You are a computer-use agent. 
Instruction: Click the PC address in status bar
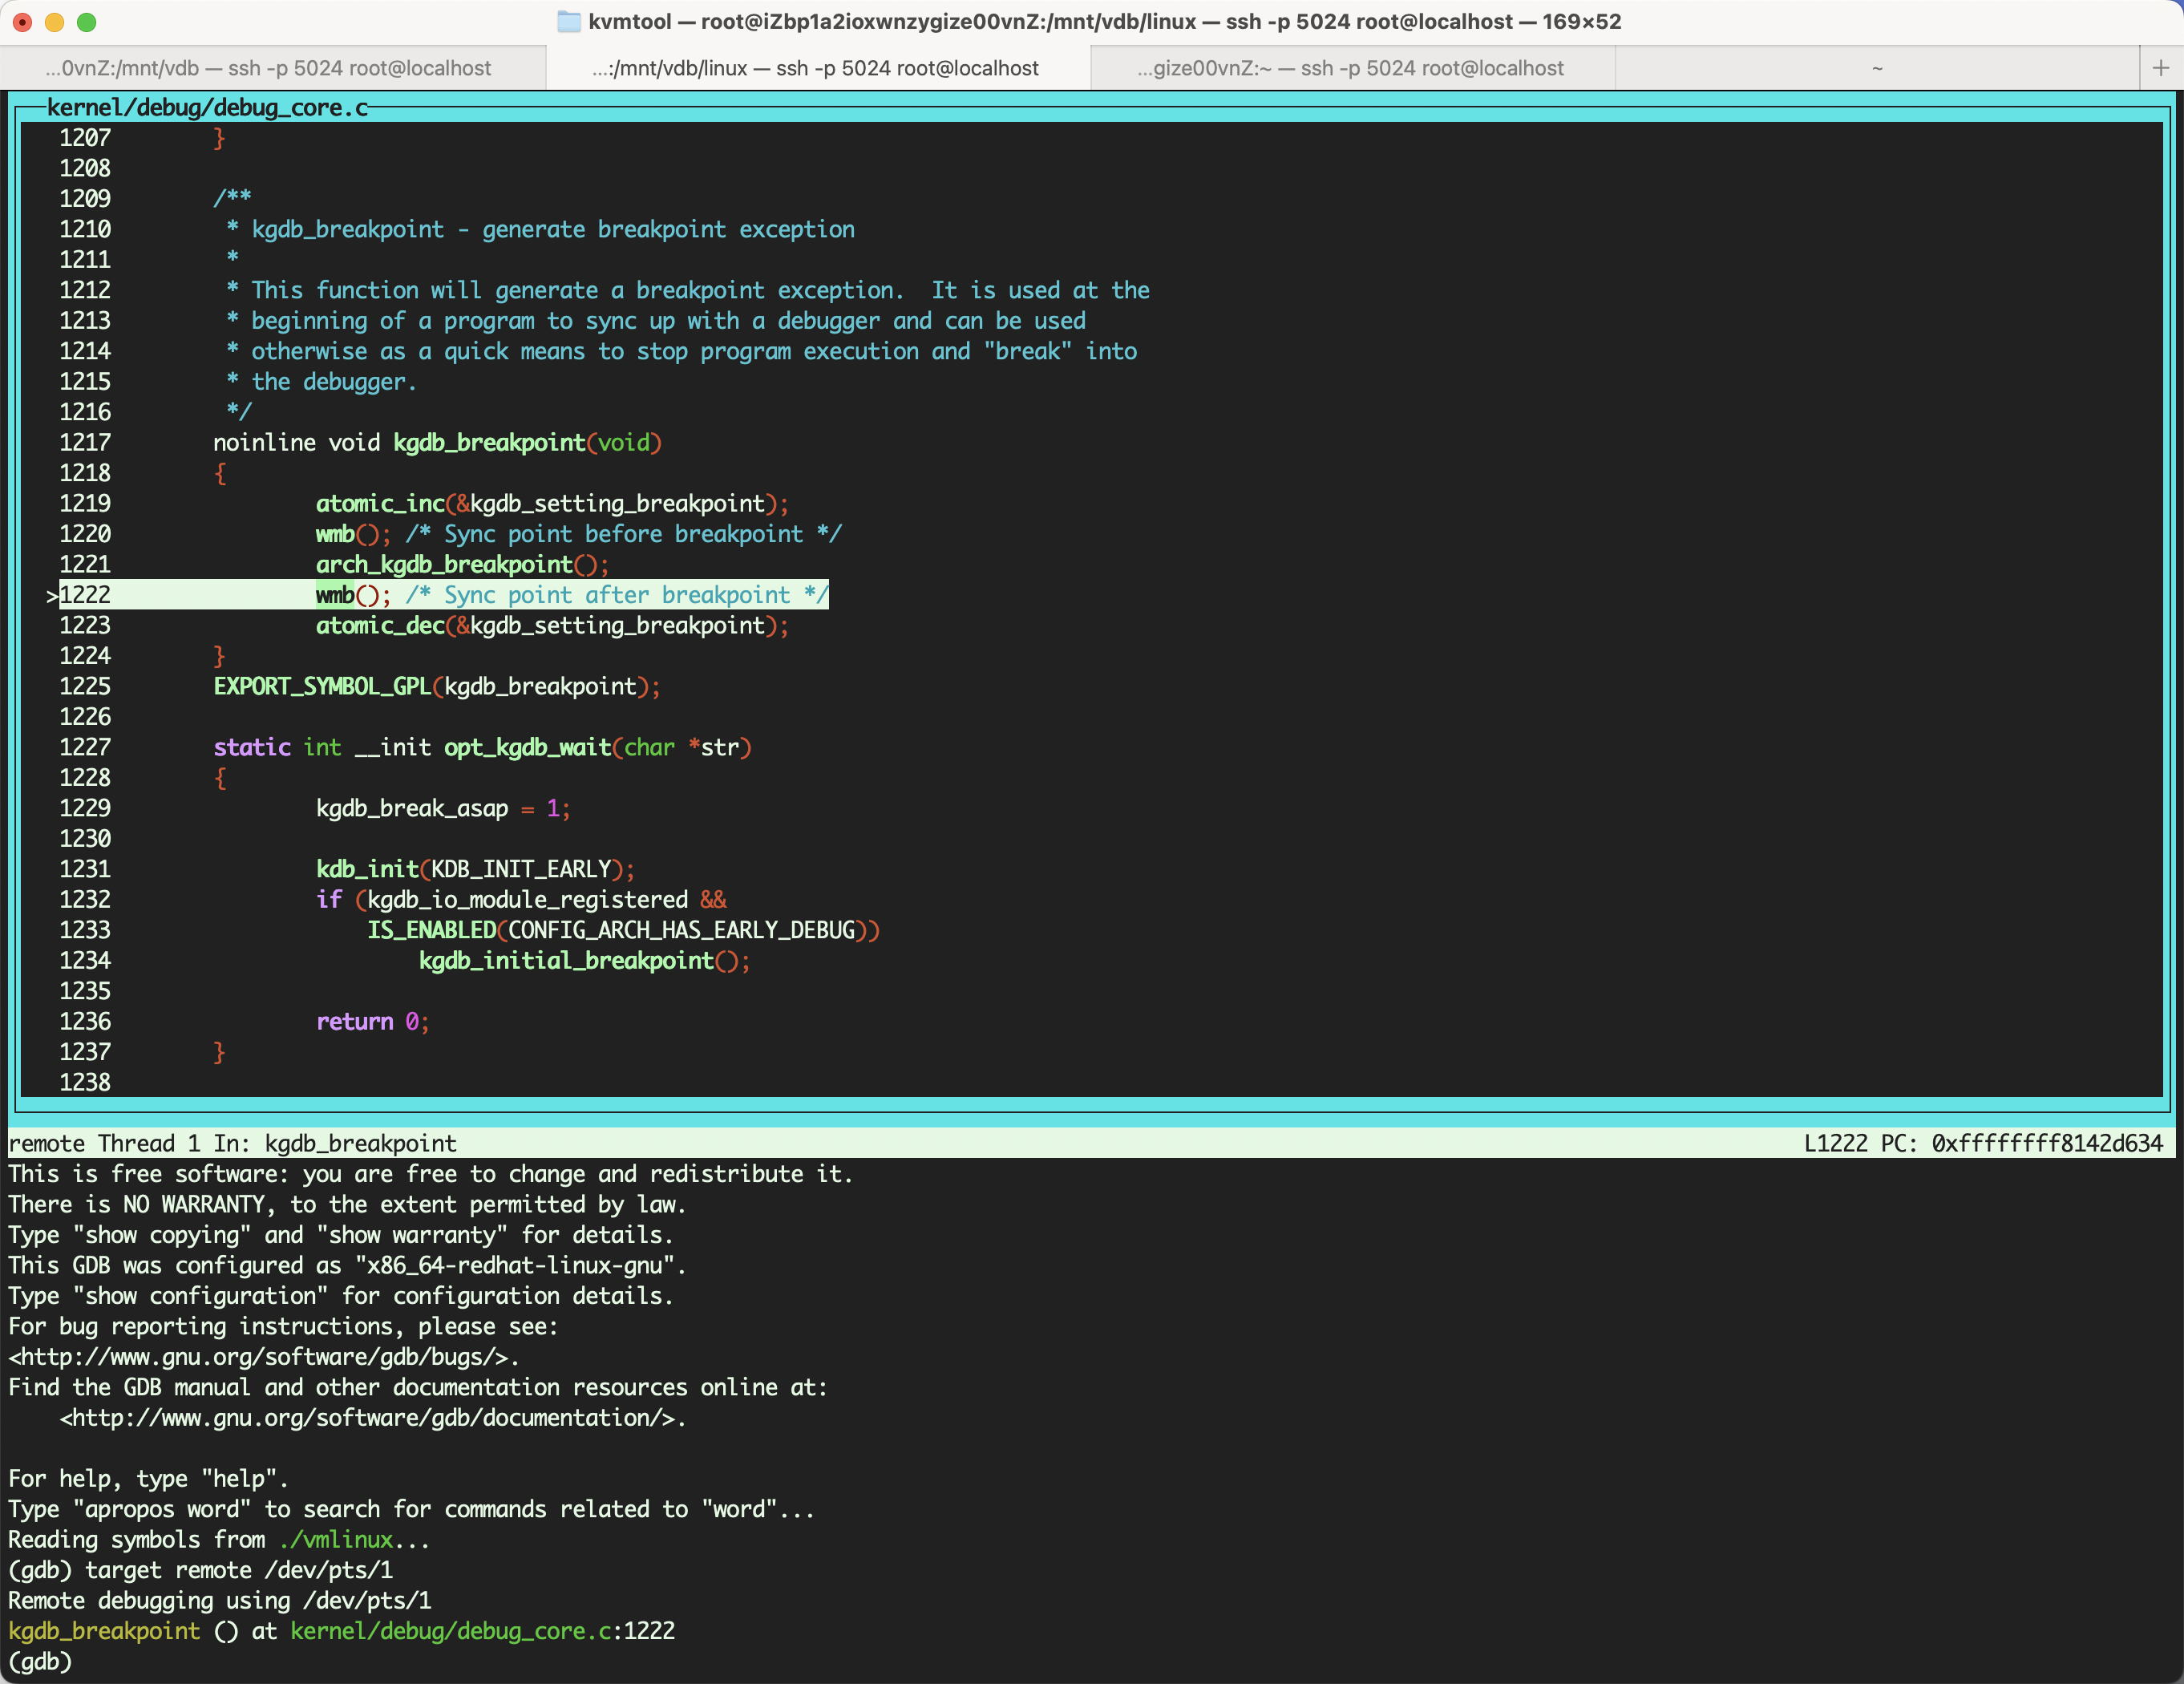pyautogui.click(x=2046, y=1143)
